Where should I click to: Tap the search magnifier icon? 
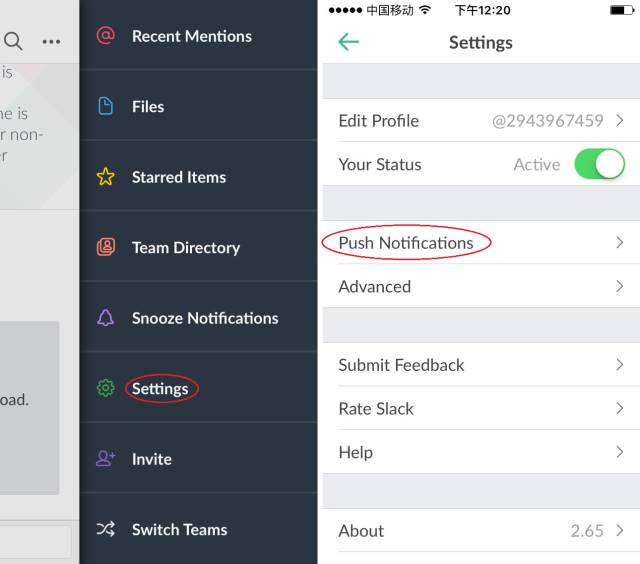(13, 41)
